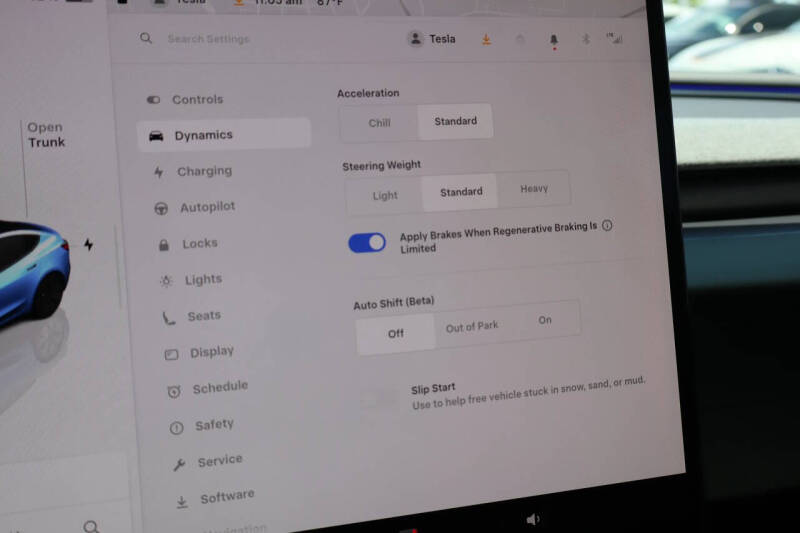Set Acceleration to Standard
The image size is (800, 533).
(456, 121)
